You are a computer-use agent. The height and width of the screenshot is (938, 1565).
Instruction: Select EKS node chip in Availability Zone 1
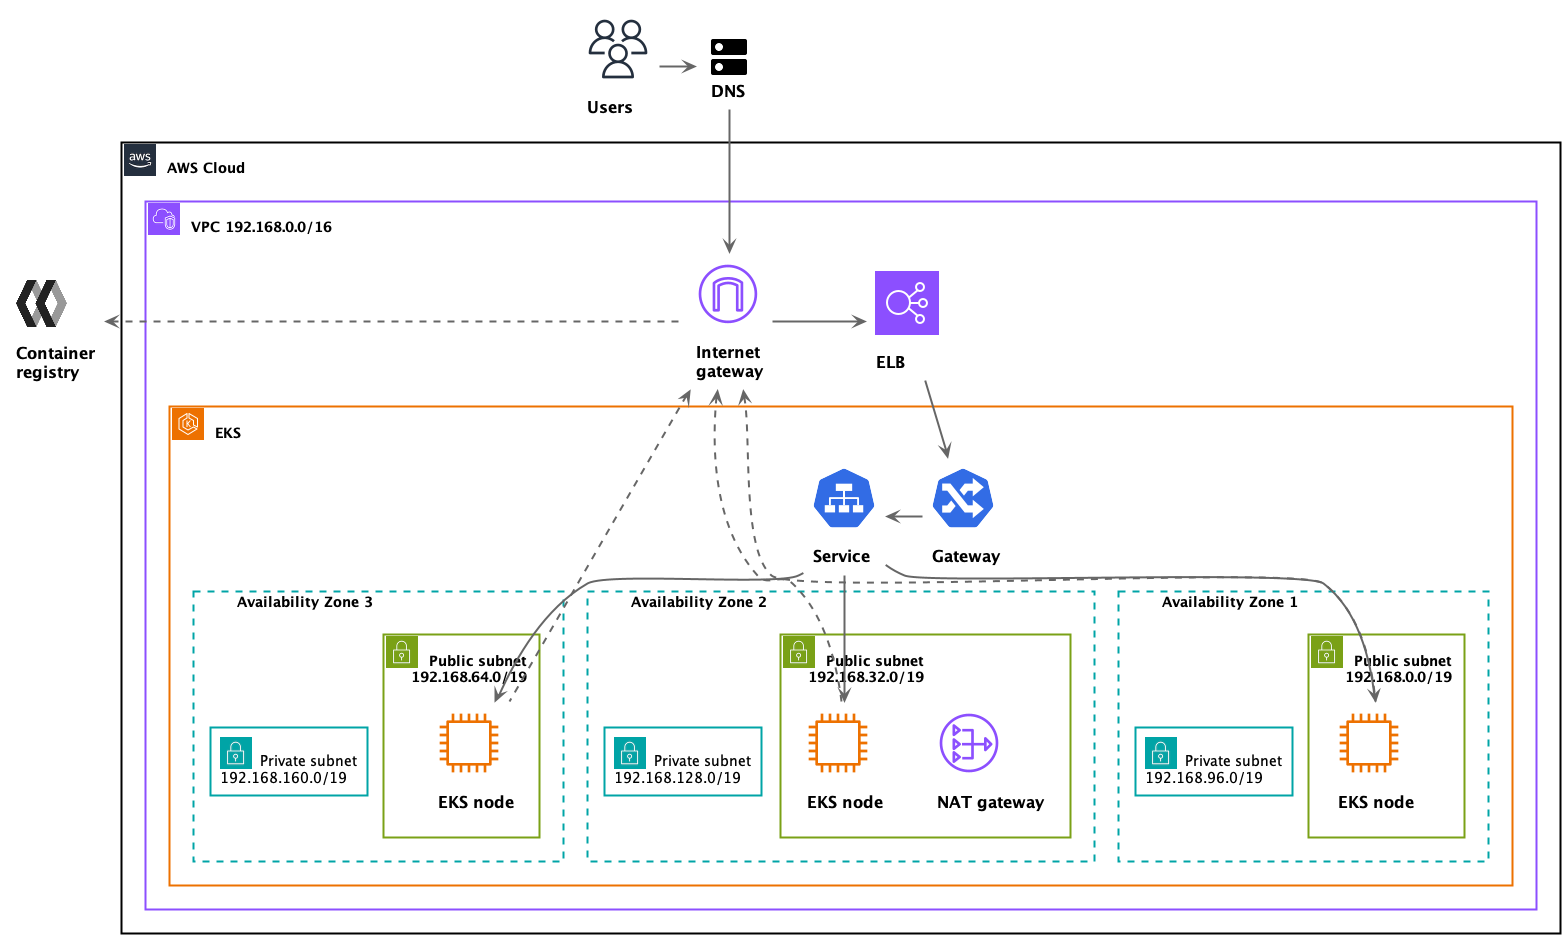1369,743
